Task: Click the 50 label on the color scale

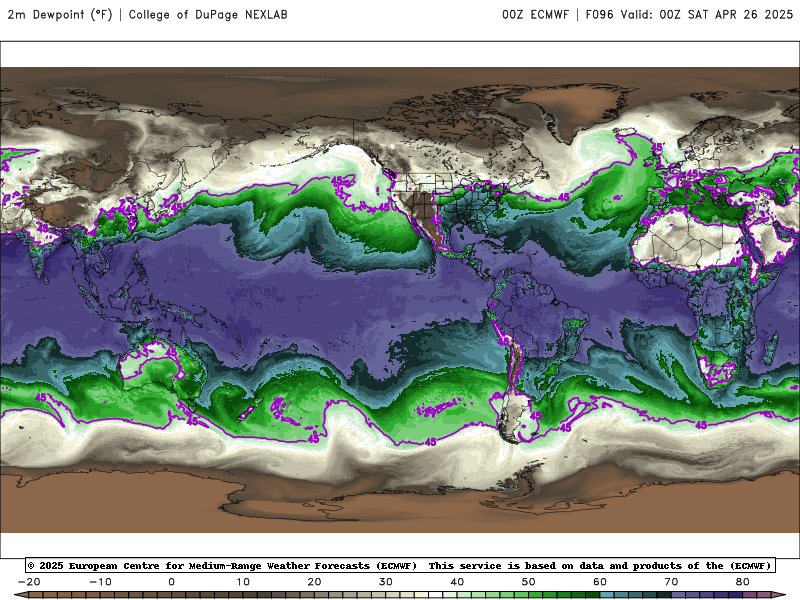Action: [529, 582]
